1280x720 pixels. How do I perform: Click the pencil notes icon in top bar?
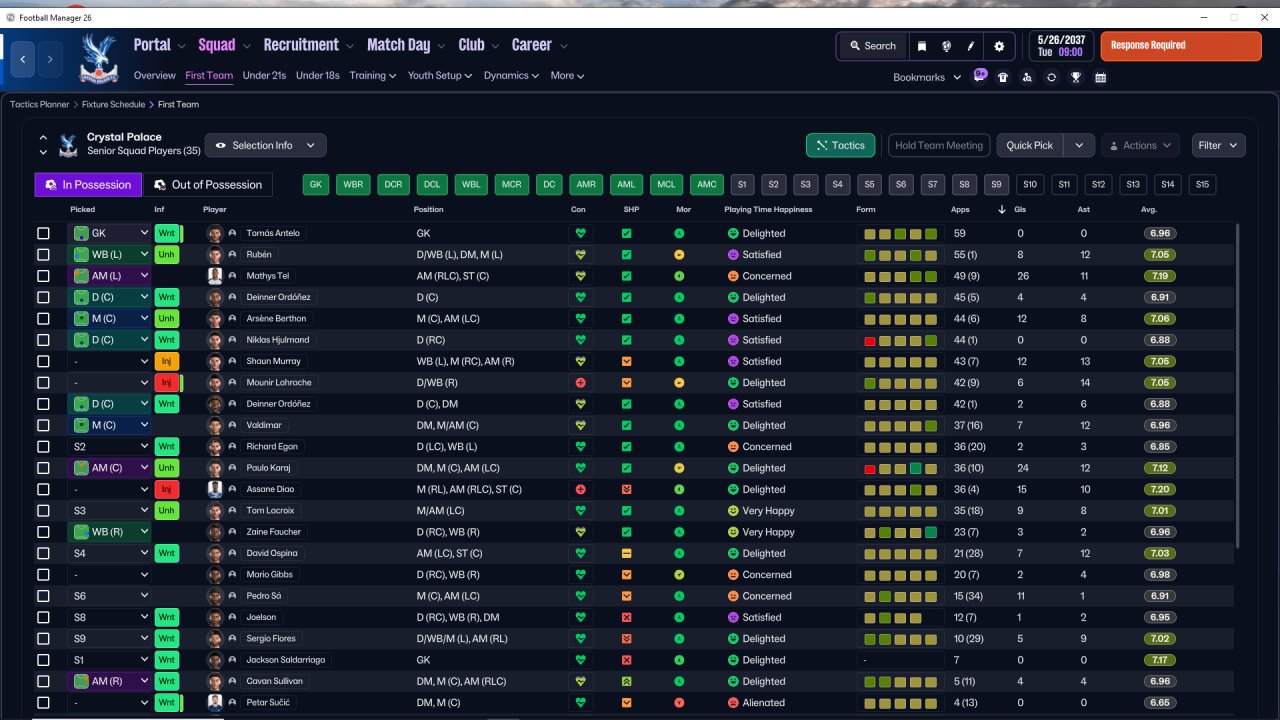970,46
